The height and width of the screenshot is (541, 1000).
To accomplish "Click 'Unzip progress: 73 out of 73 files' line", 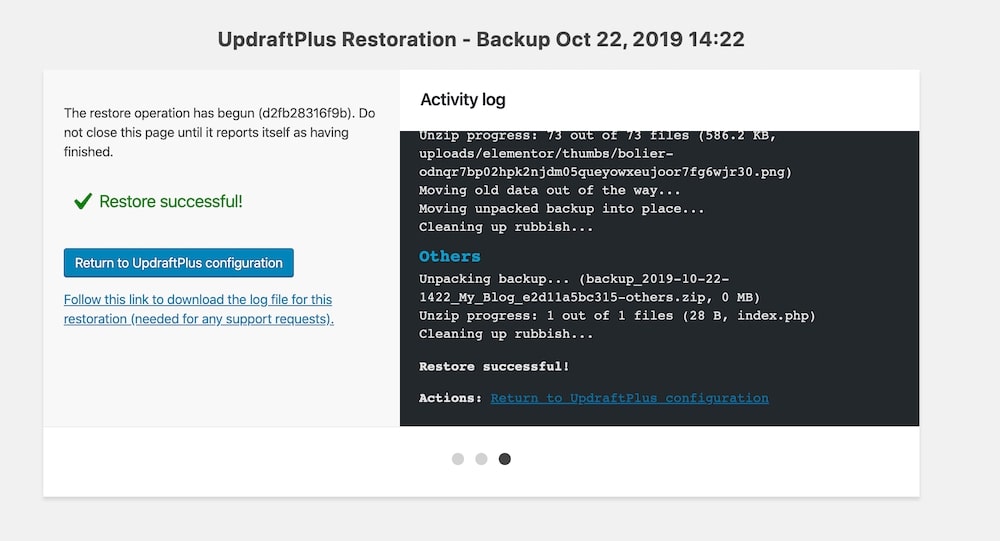I will click(597, 136).
